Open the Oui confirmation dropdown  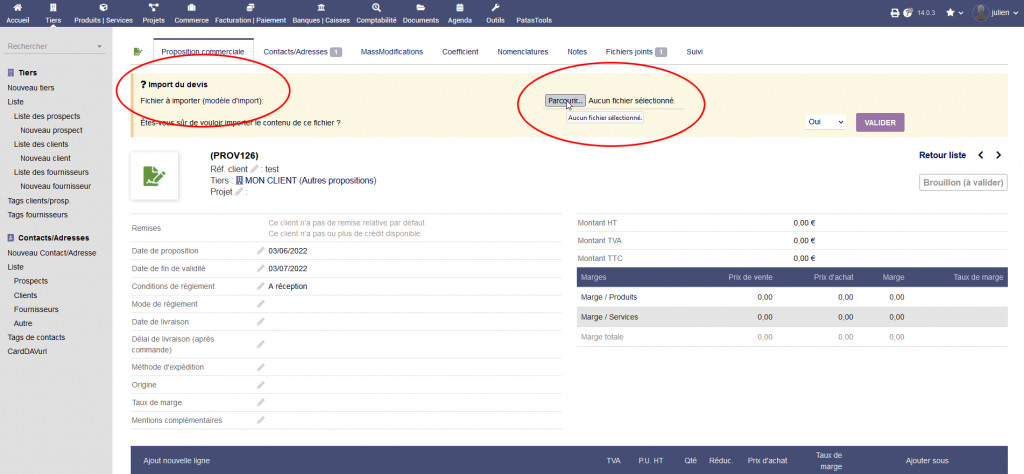826,122
